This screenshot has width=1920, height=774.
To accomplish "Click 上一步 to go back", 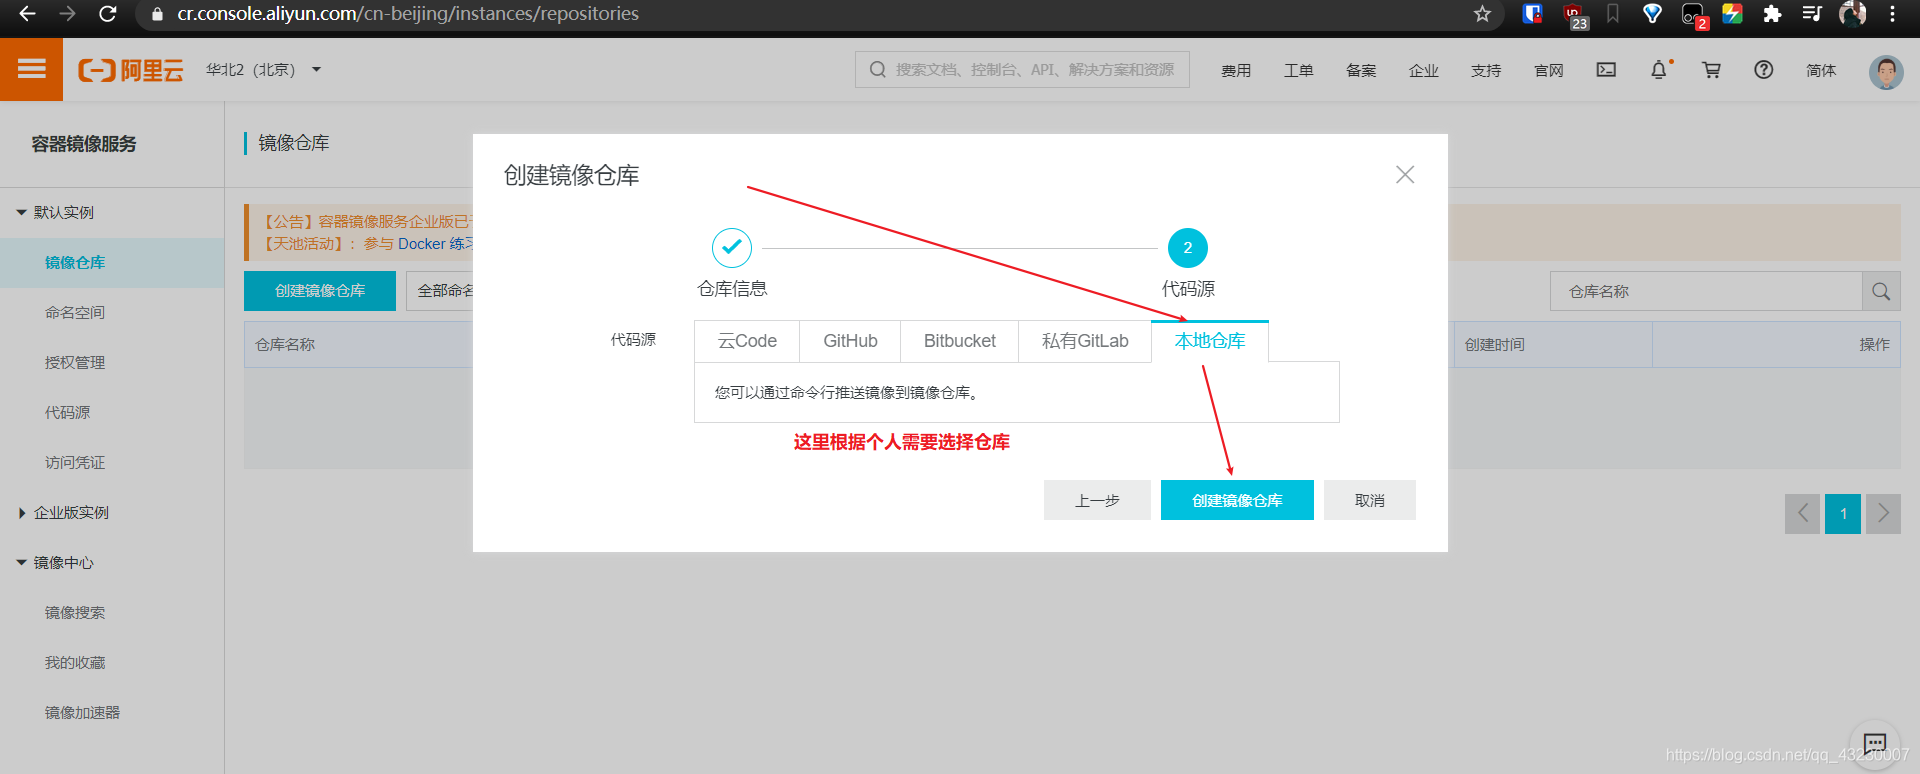I will coord(1097,500).
